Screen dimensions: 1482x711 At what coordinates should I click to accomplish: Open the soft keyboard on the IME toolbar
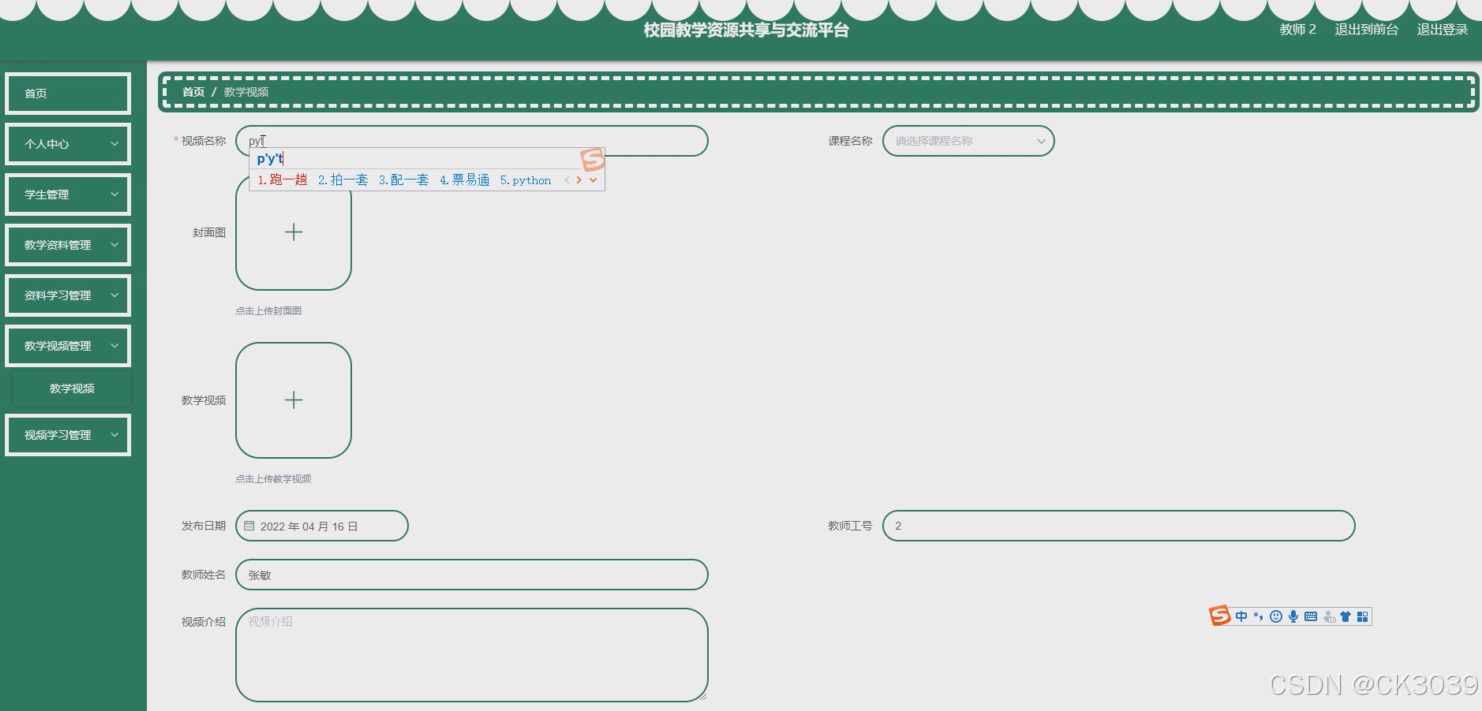[x=1311, y=617]
